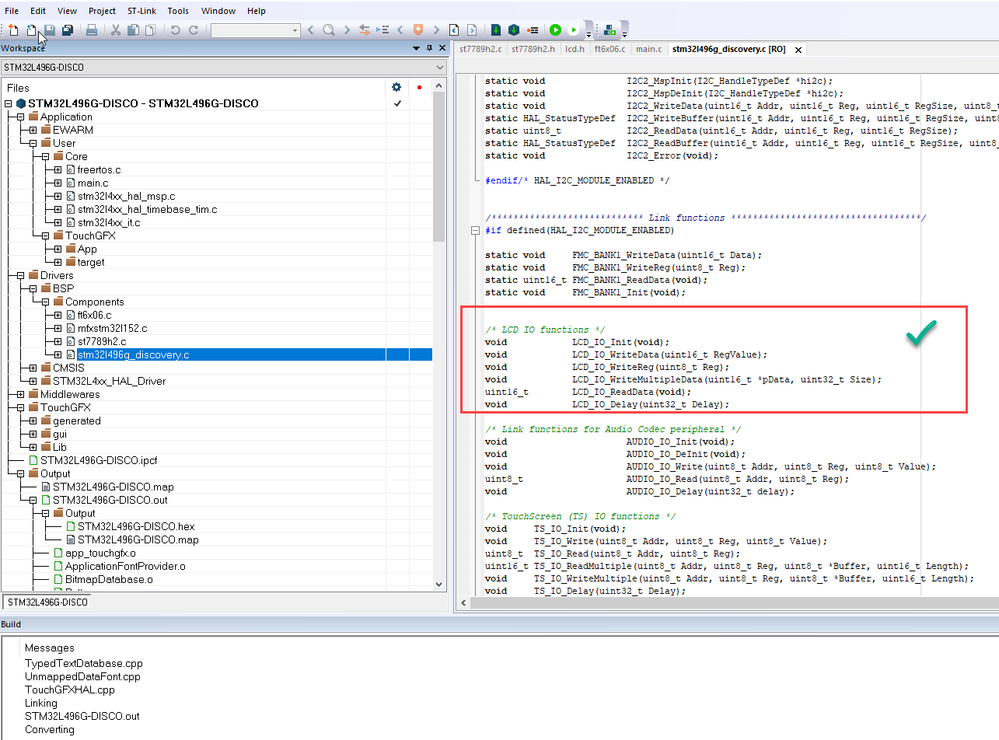This screenshot has height=740, width=999.
Task: Select main.c in the file tree
Action: coord(92,183)
